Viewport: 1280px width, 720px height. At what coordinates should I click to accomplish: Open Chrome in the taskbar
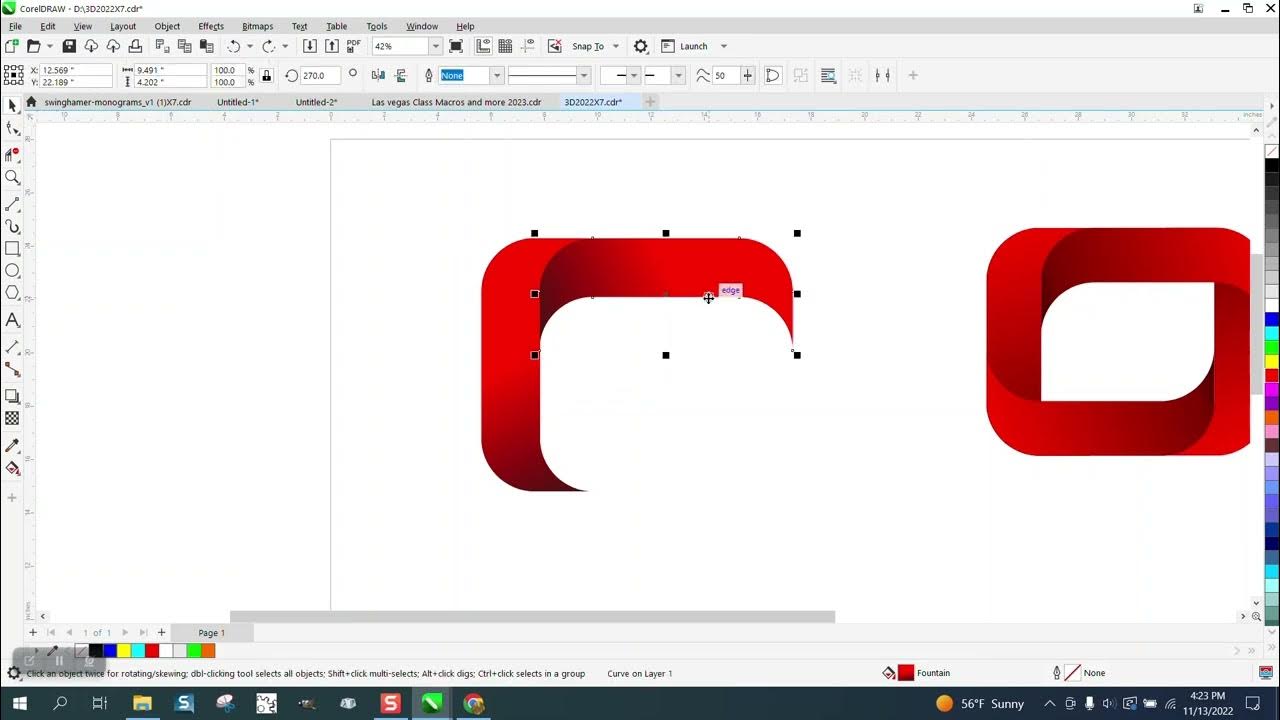click(473, 704)
